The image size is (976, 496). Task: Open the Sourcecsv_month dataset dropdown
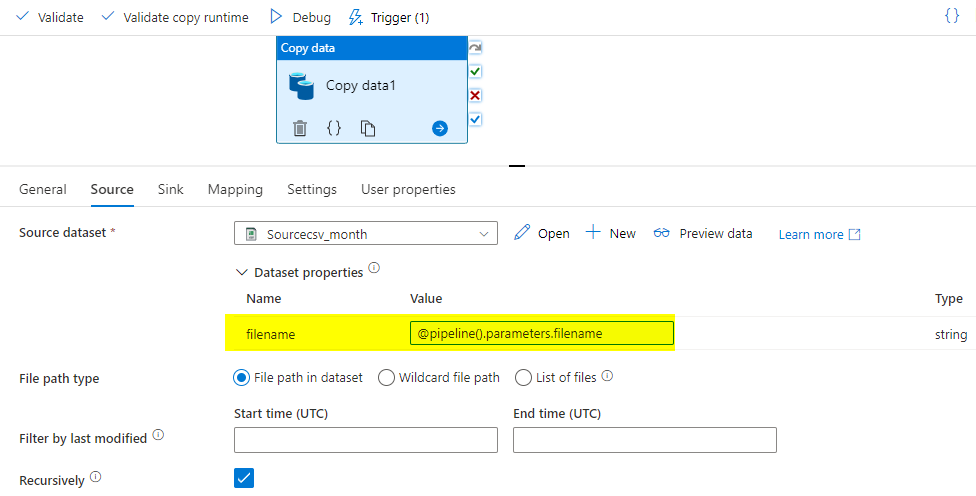pyautogui.click(x=366, y=234)
